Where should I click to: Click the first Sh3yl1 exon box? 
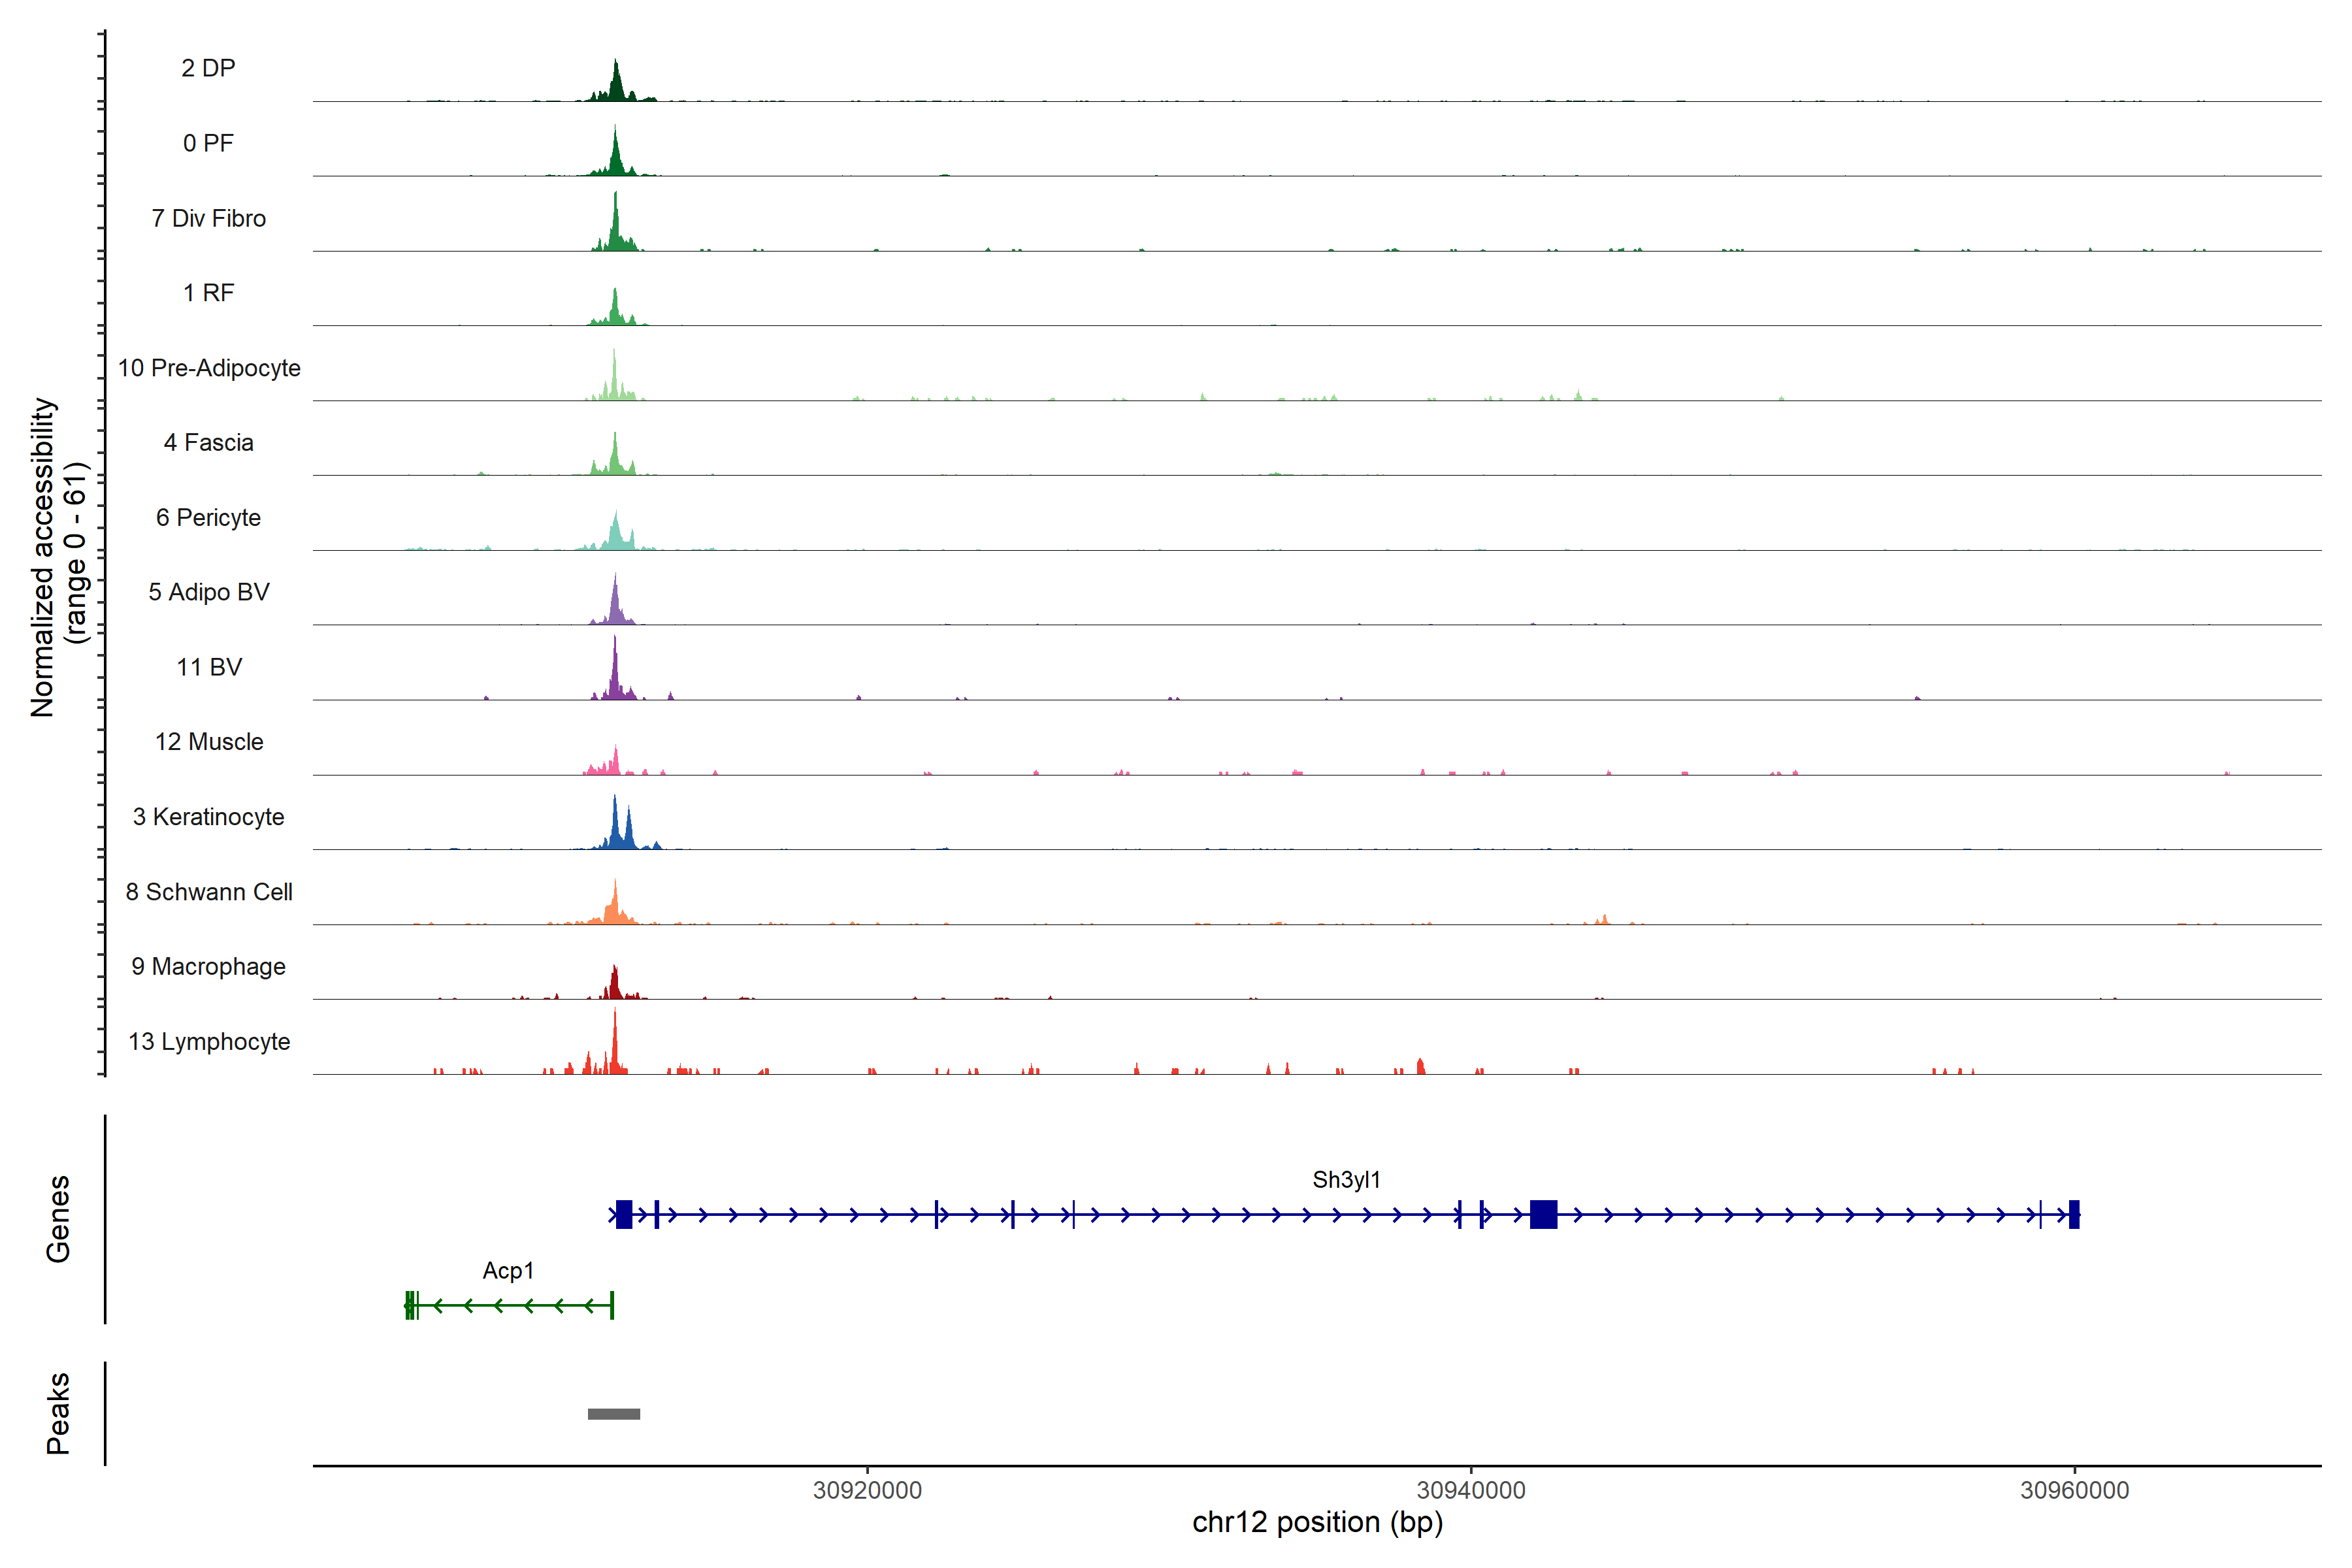624,1214
